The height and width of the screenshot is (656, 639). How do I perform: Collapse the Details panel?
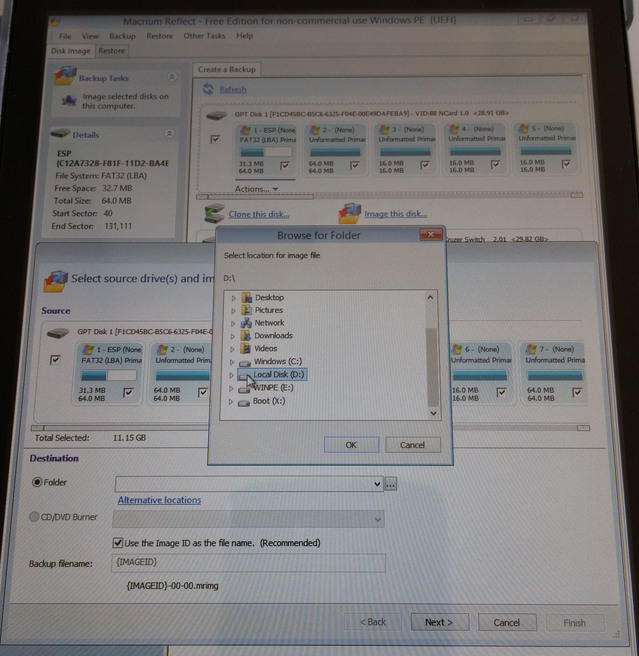[169, 133]
